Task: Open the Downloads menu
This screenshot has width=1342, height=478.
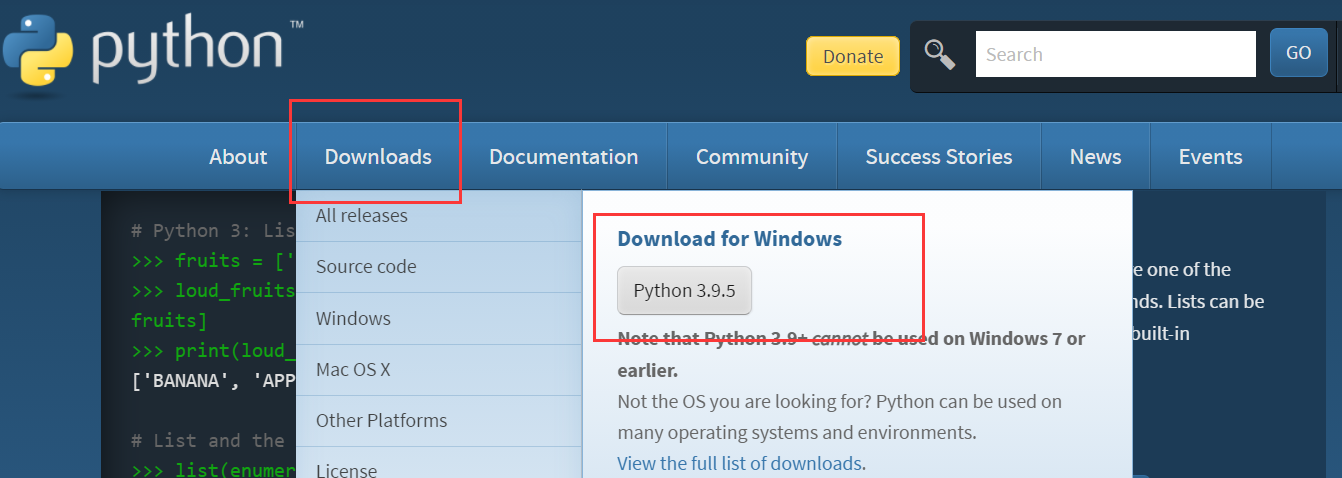Action: click(378, 157)
